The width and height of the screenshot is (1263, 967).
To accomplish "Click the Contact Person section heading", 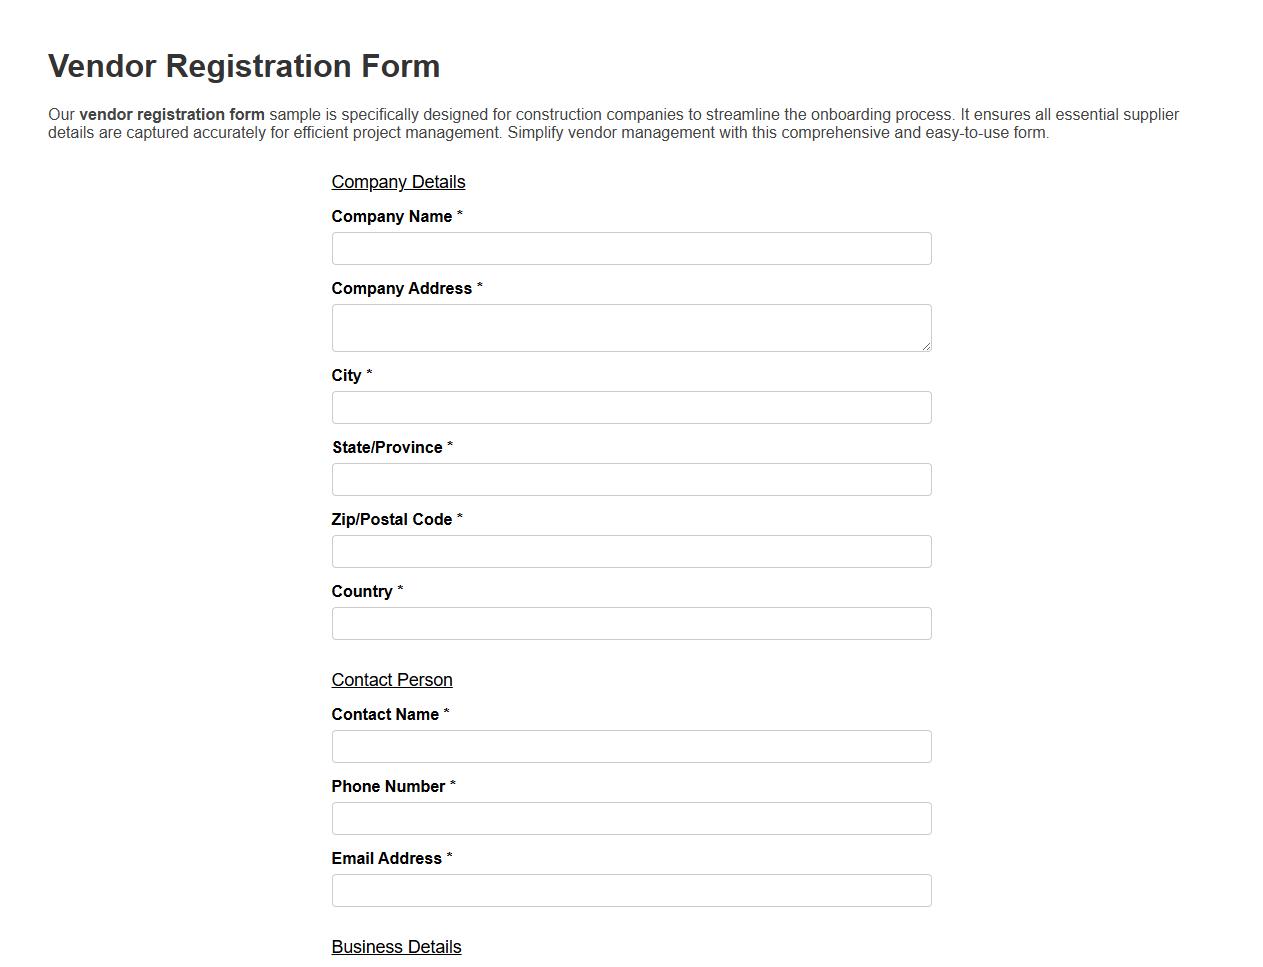I will [392, 680].
